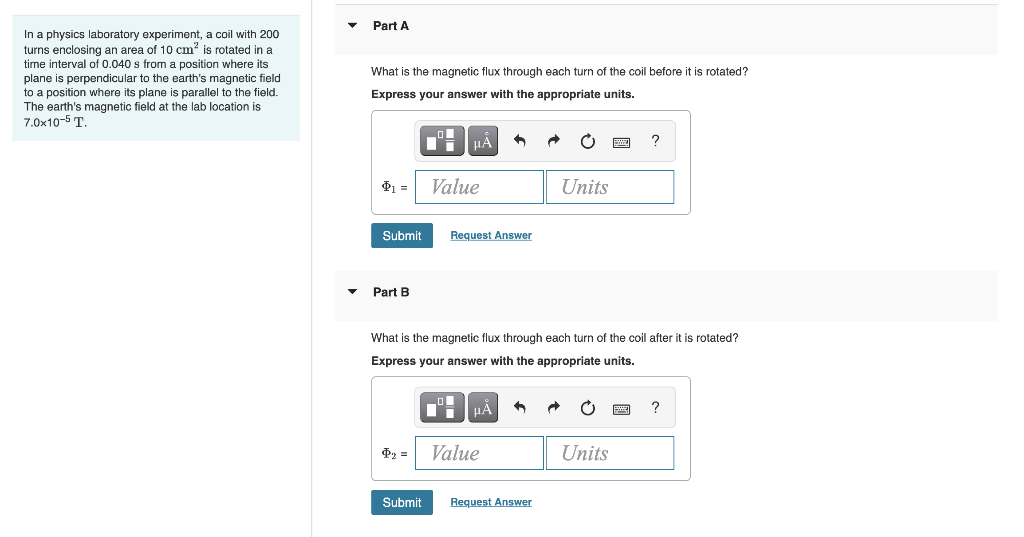Image resolution: width=1024 pixels, height=537 pixels.
Task: Redo entry in Part A toolbar
Action: [554, 141]
